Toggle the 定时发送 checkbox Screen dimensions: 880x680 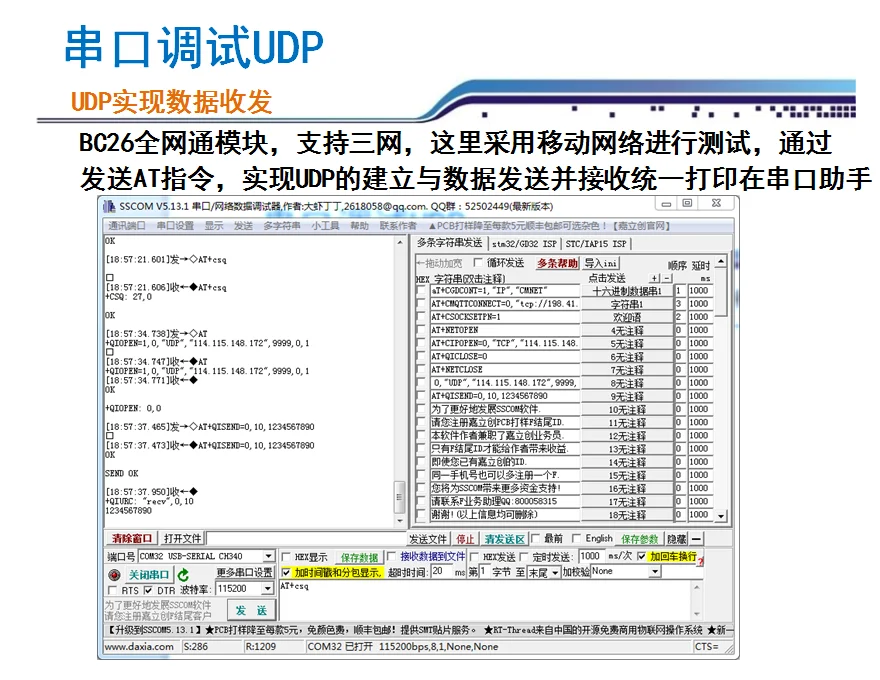[x=523, y=557]
